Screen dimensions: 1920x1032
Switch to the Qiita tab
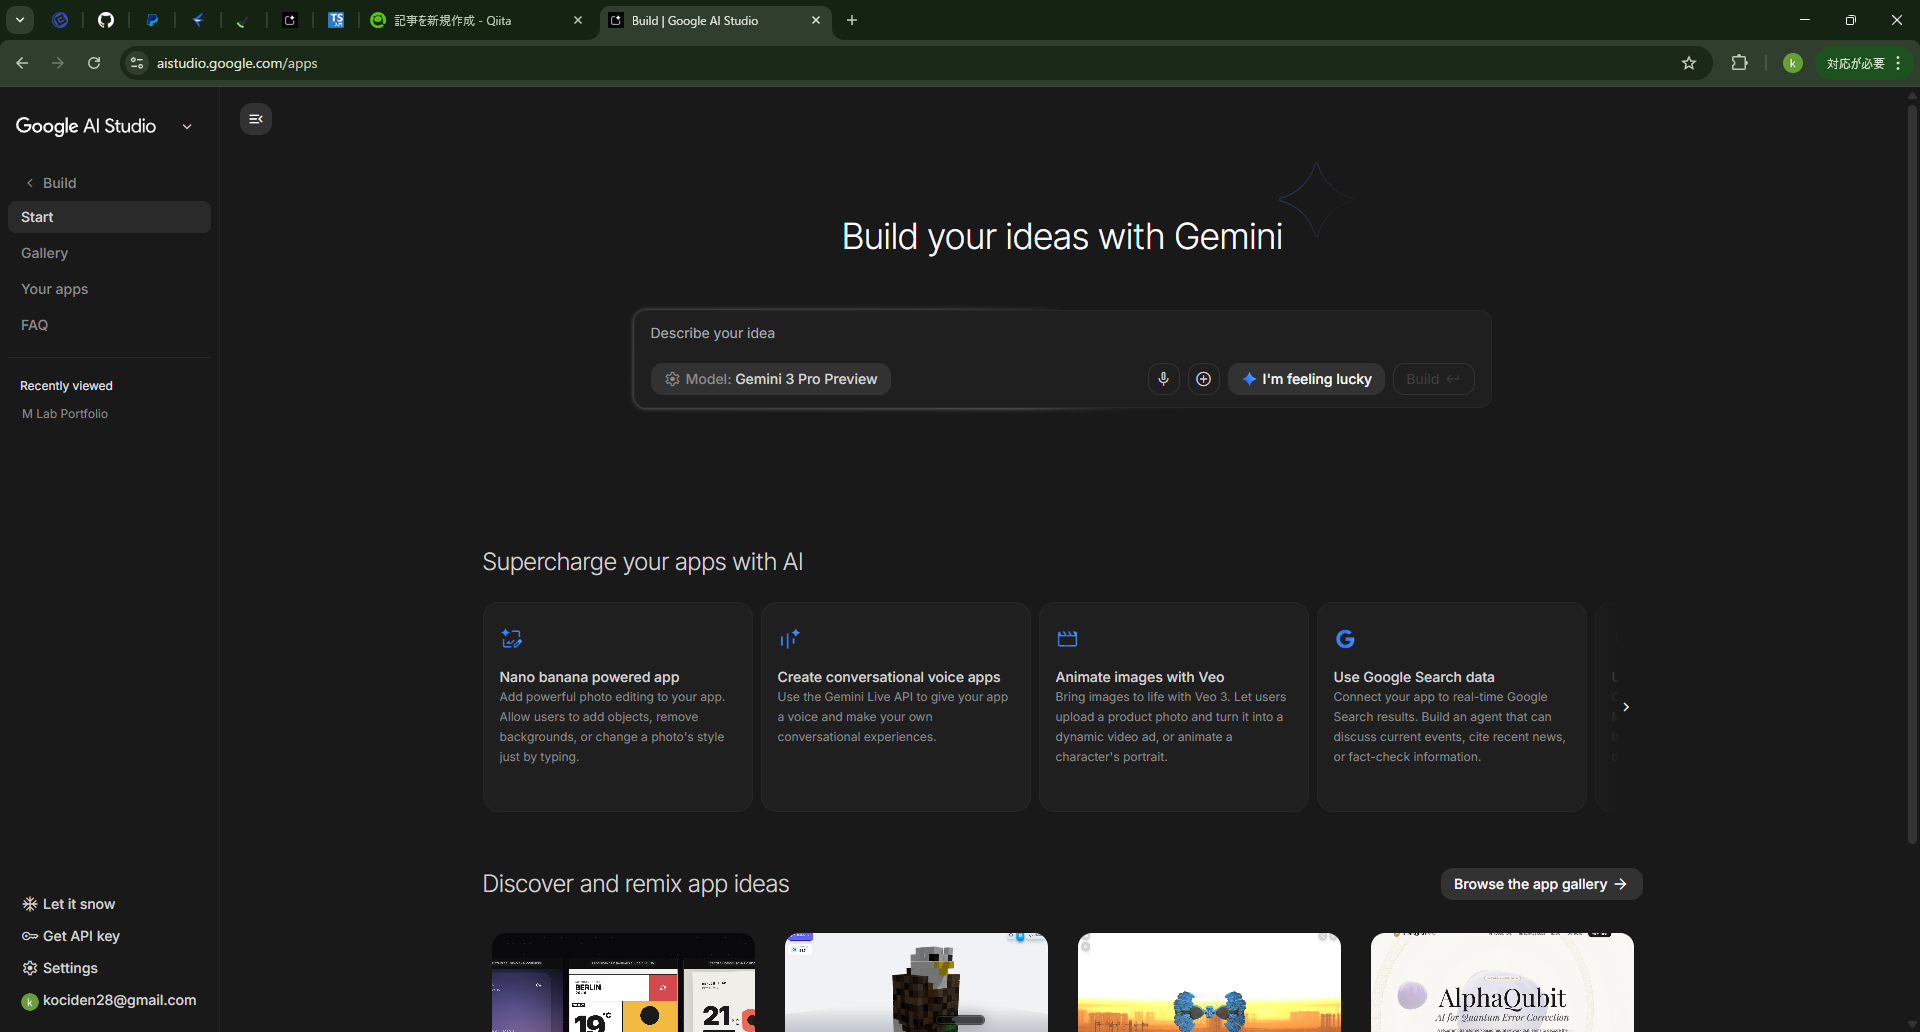click(x=477, y=20)
